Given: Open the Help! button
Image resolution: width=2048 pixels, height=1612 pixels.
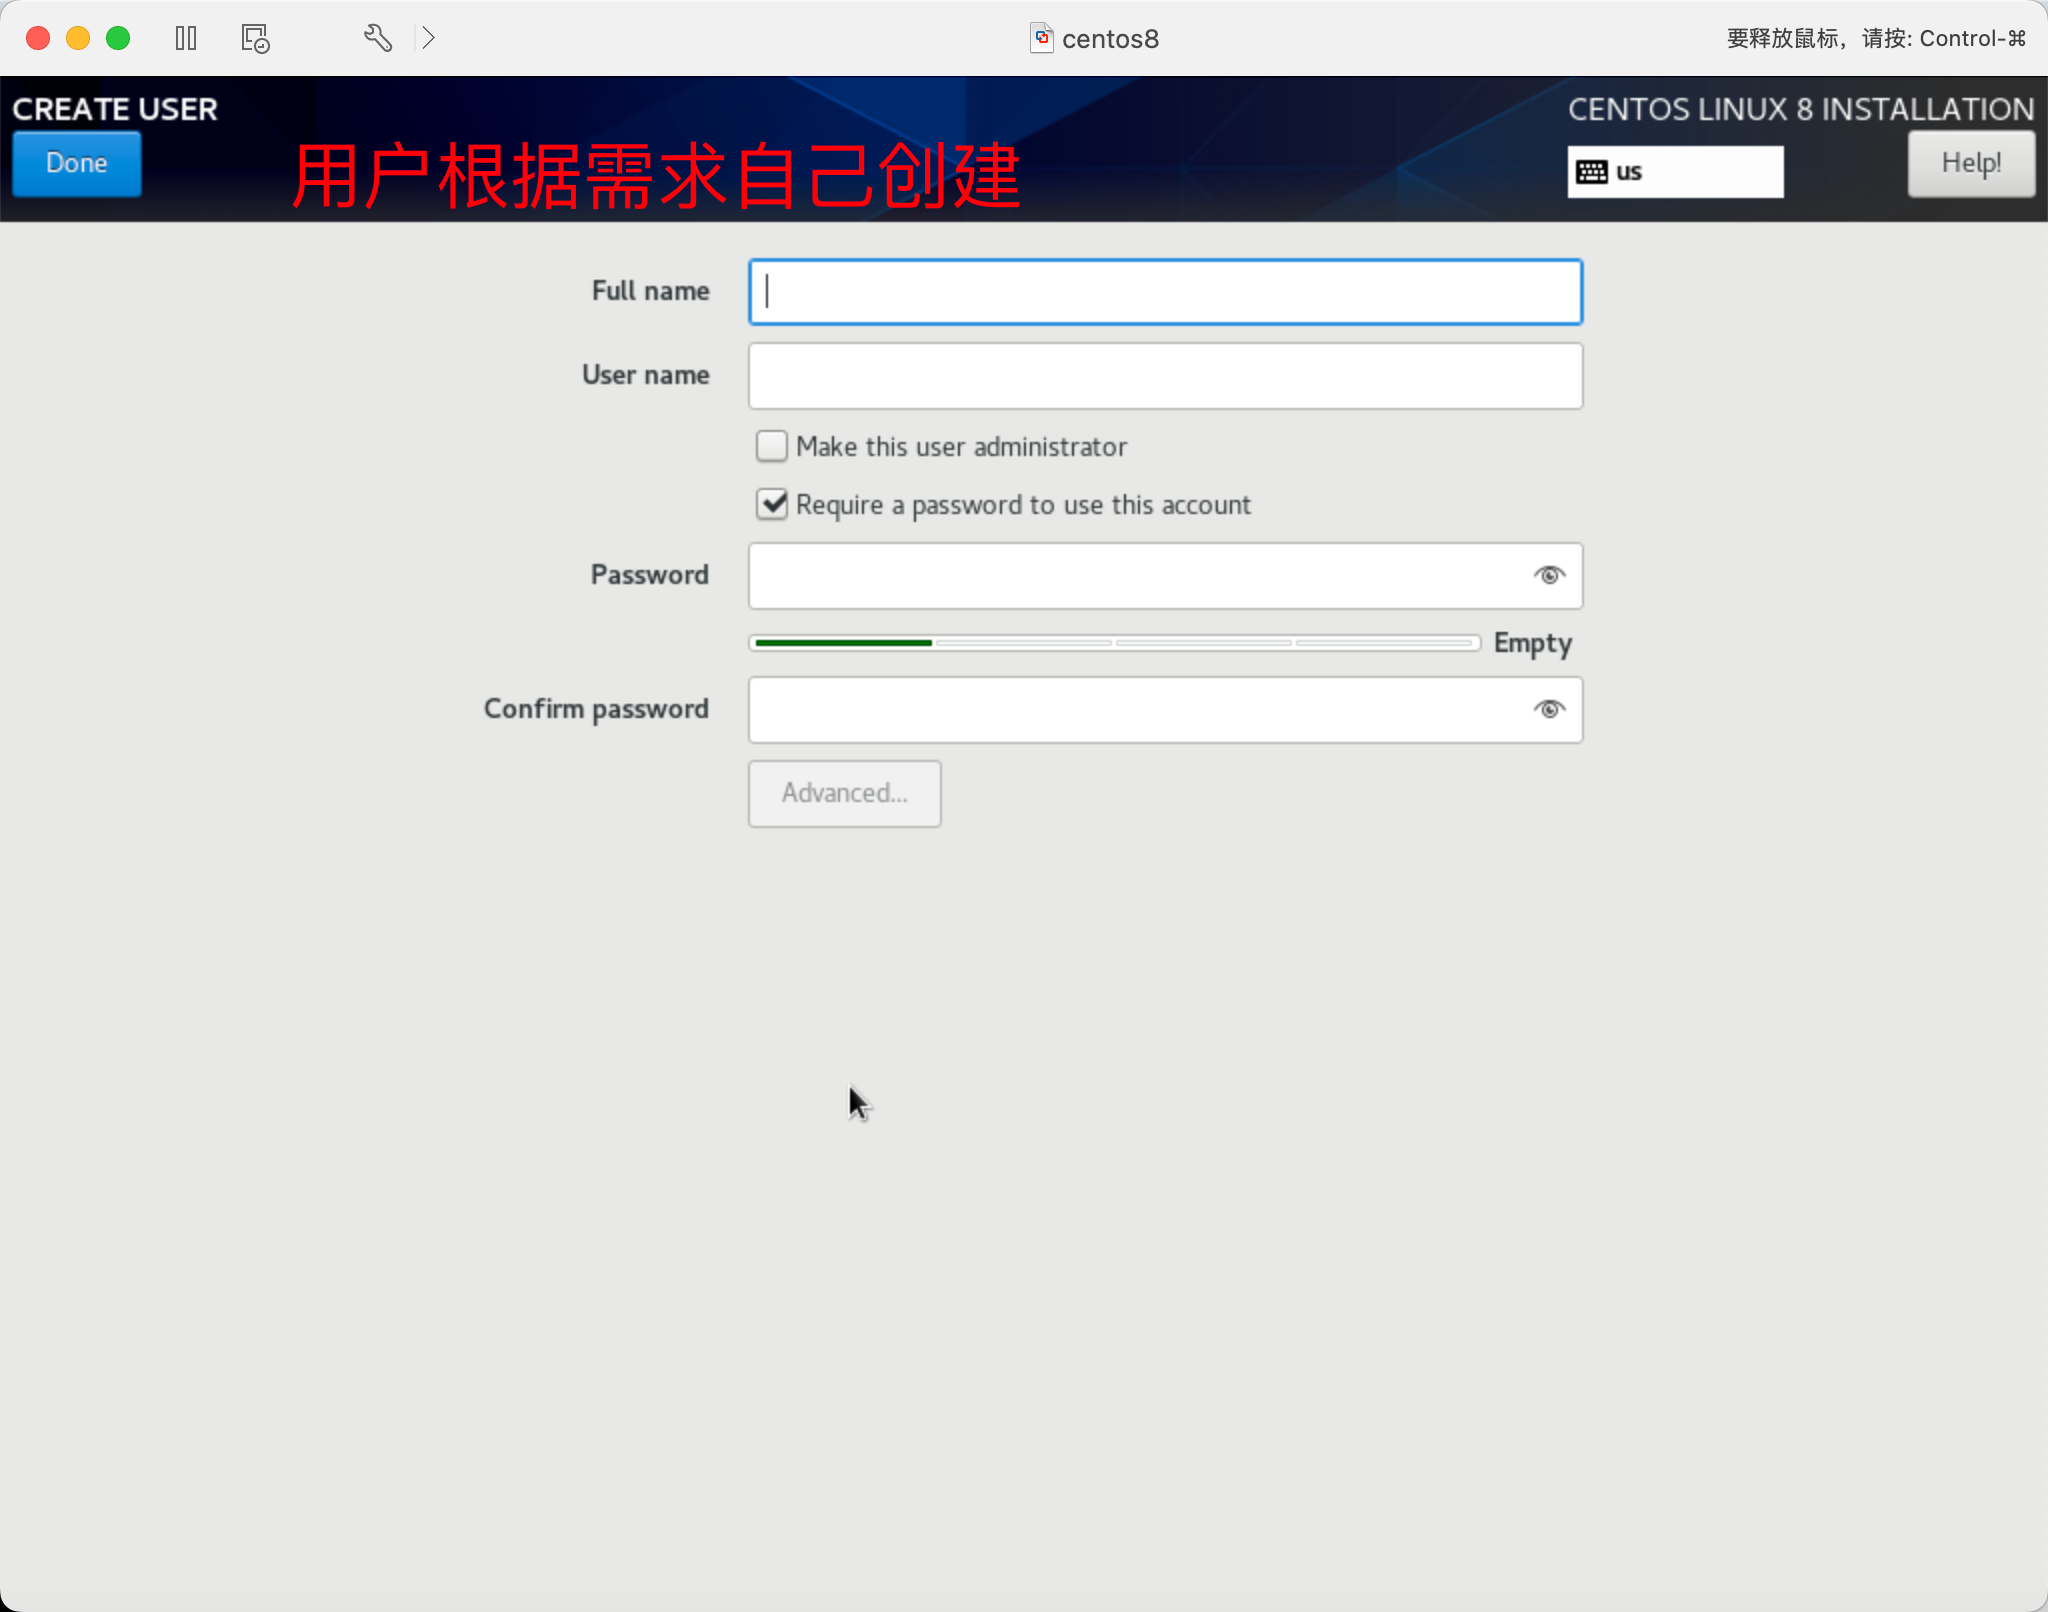Looking at the screenshot, I should point(1970,163).
